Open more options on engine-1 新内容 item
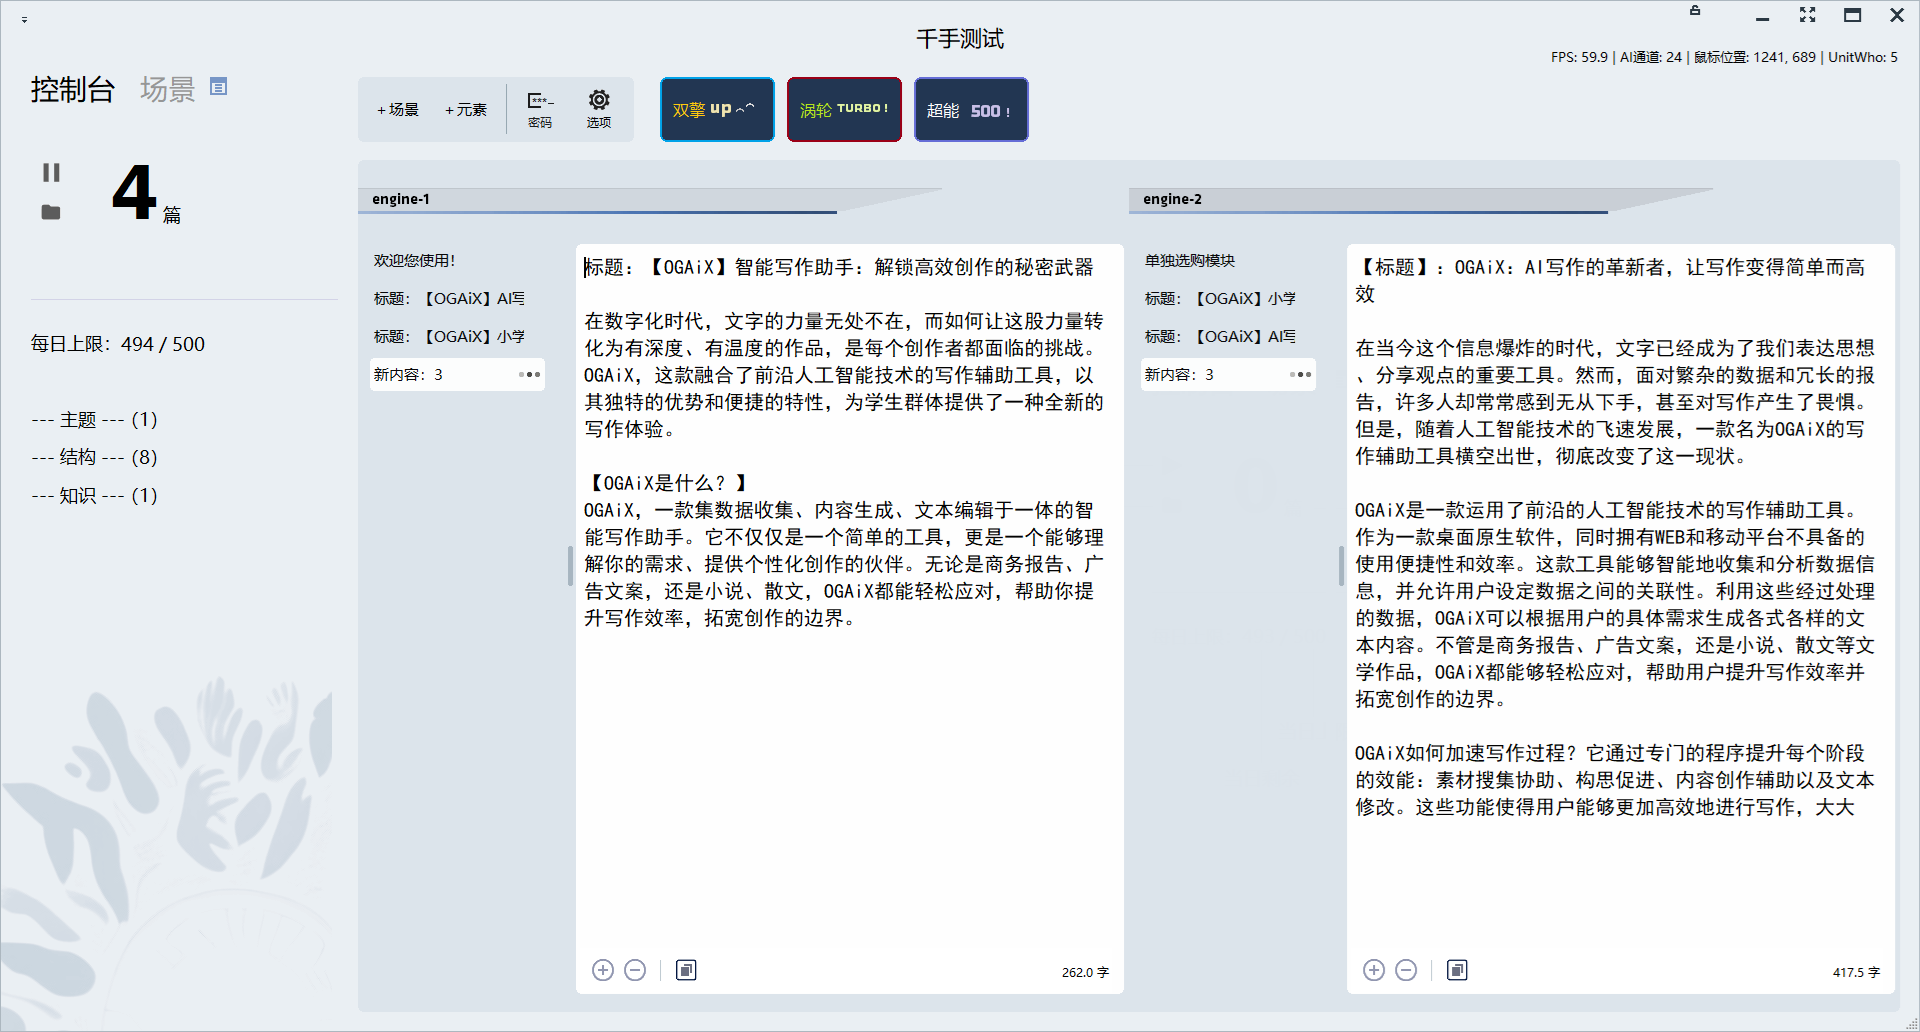Image resolution: width=1920 pixels, height=1032 pixels. coord(529,374)
